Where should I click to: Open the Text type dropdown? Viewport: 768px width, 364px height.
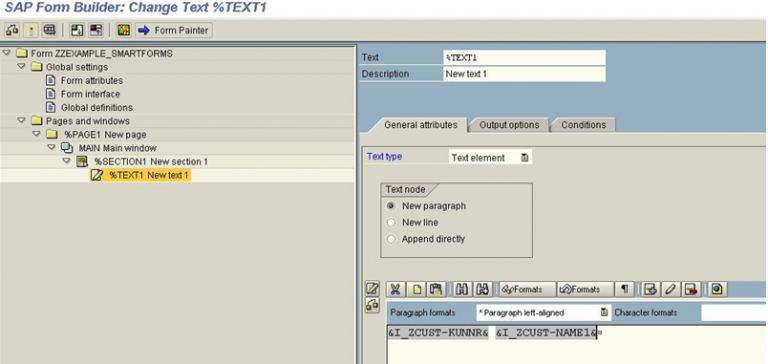coord(525,158)
